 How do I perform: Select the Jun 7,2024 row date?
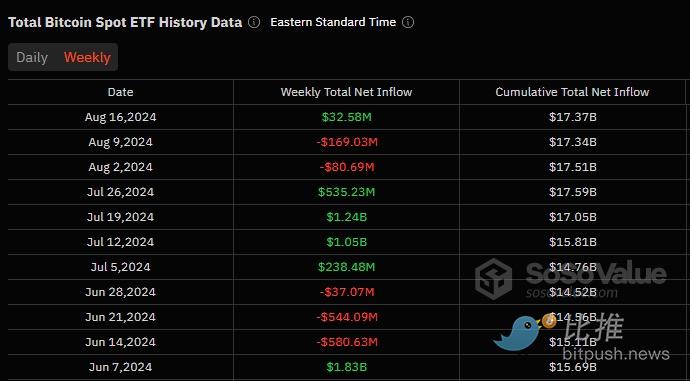[x=121, y=367]
